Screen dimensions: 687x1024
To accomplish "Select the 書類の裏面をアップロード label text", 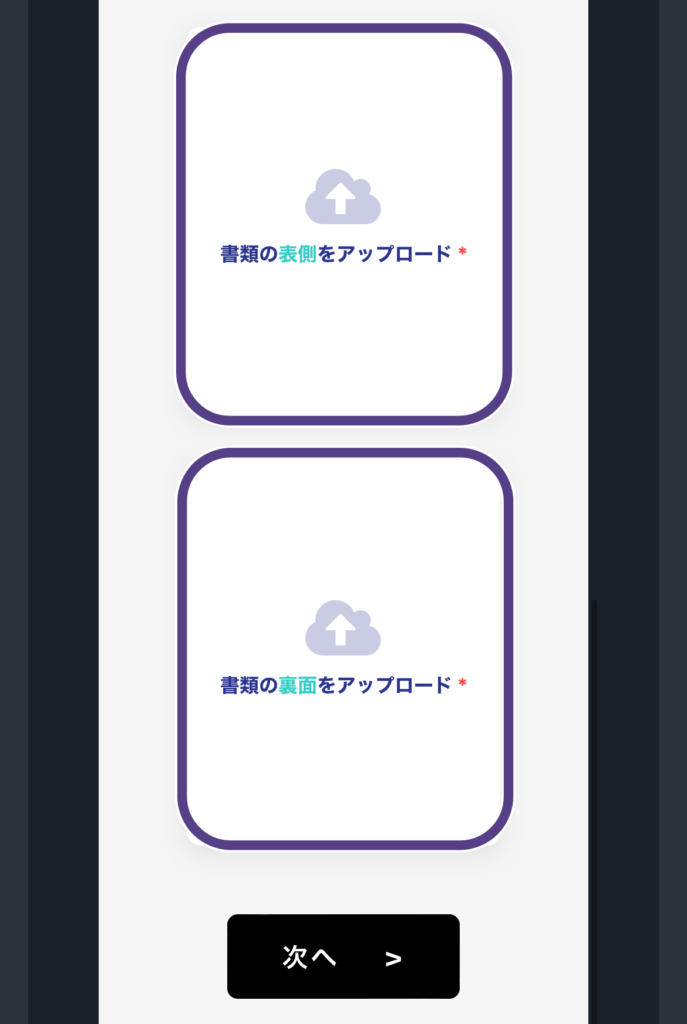I will click(336, 685).
